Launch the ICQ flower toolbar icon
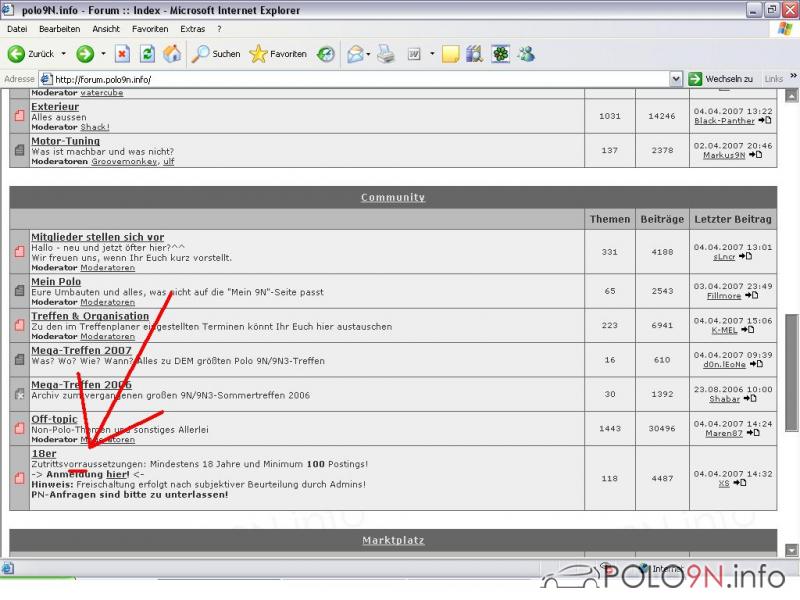 pyautogui.click(x=501, y=54)
